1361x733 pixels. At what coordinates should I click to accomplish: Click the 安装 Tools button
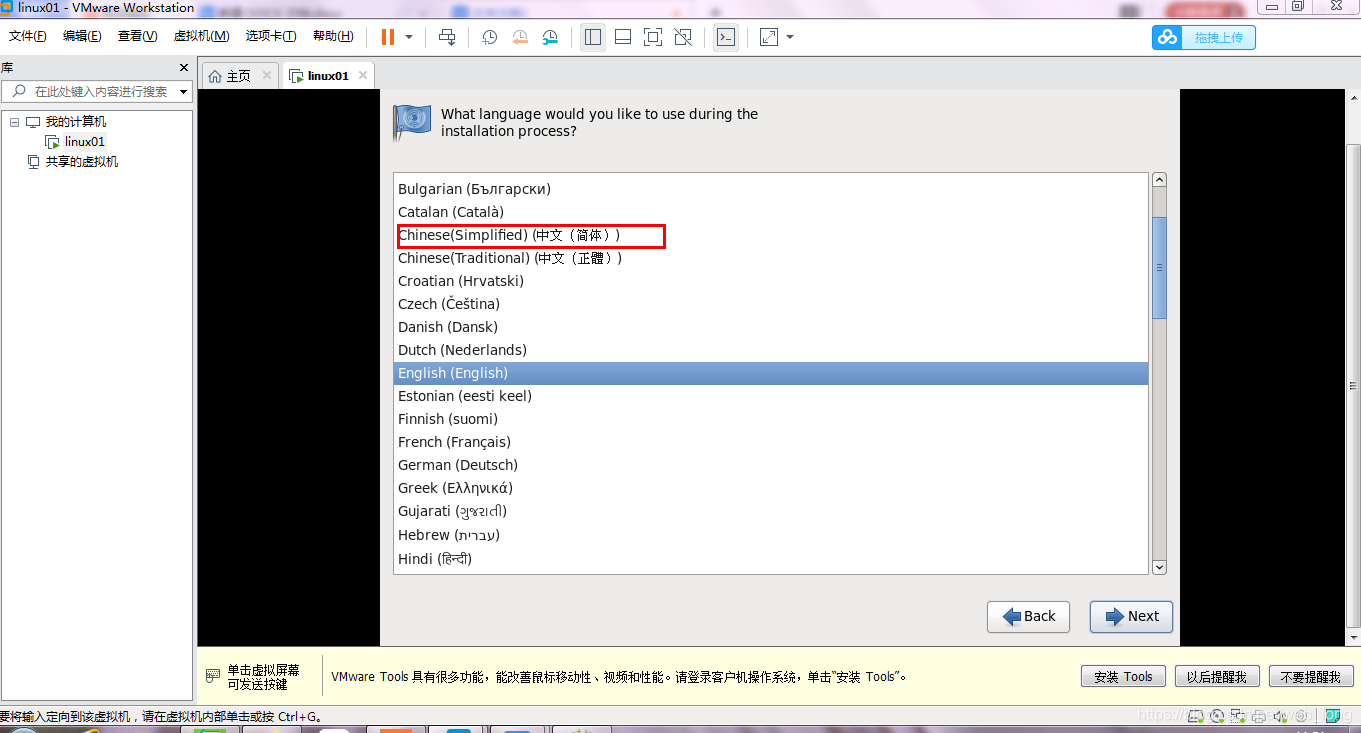(x=1123, y=677)
